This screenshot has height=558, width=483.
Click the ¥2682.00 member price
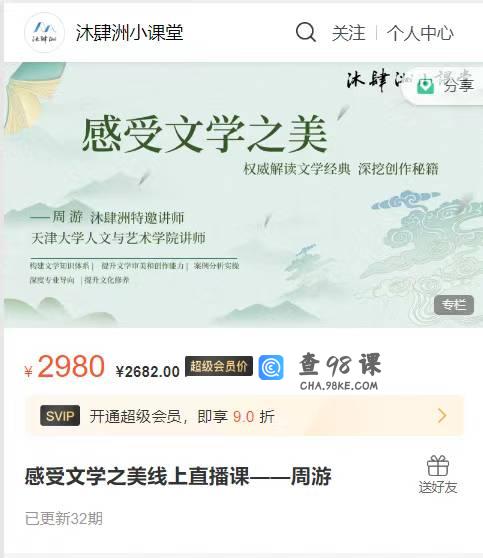coord(148,372)
